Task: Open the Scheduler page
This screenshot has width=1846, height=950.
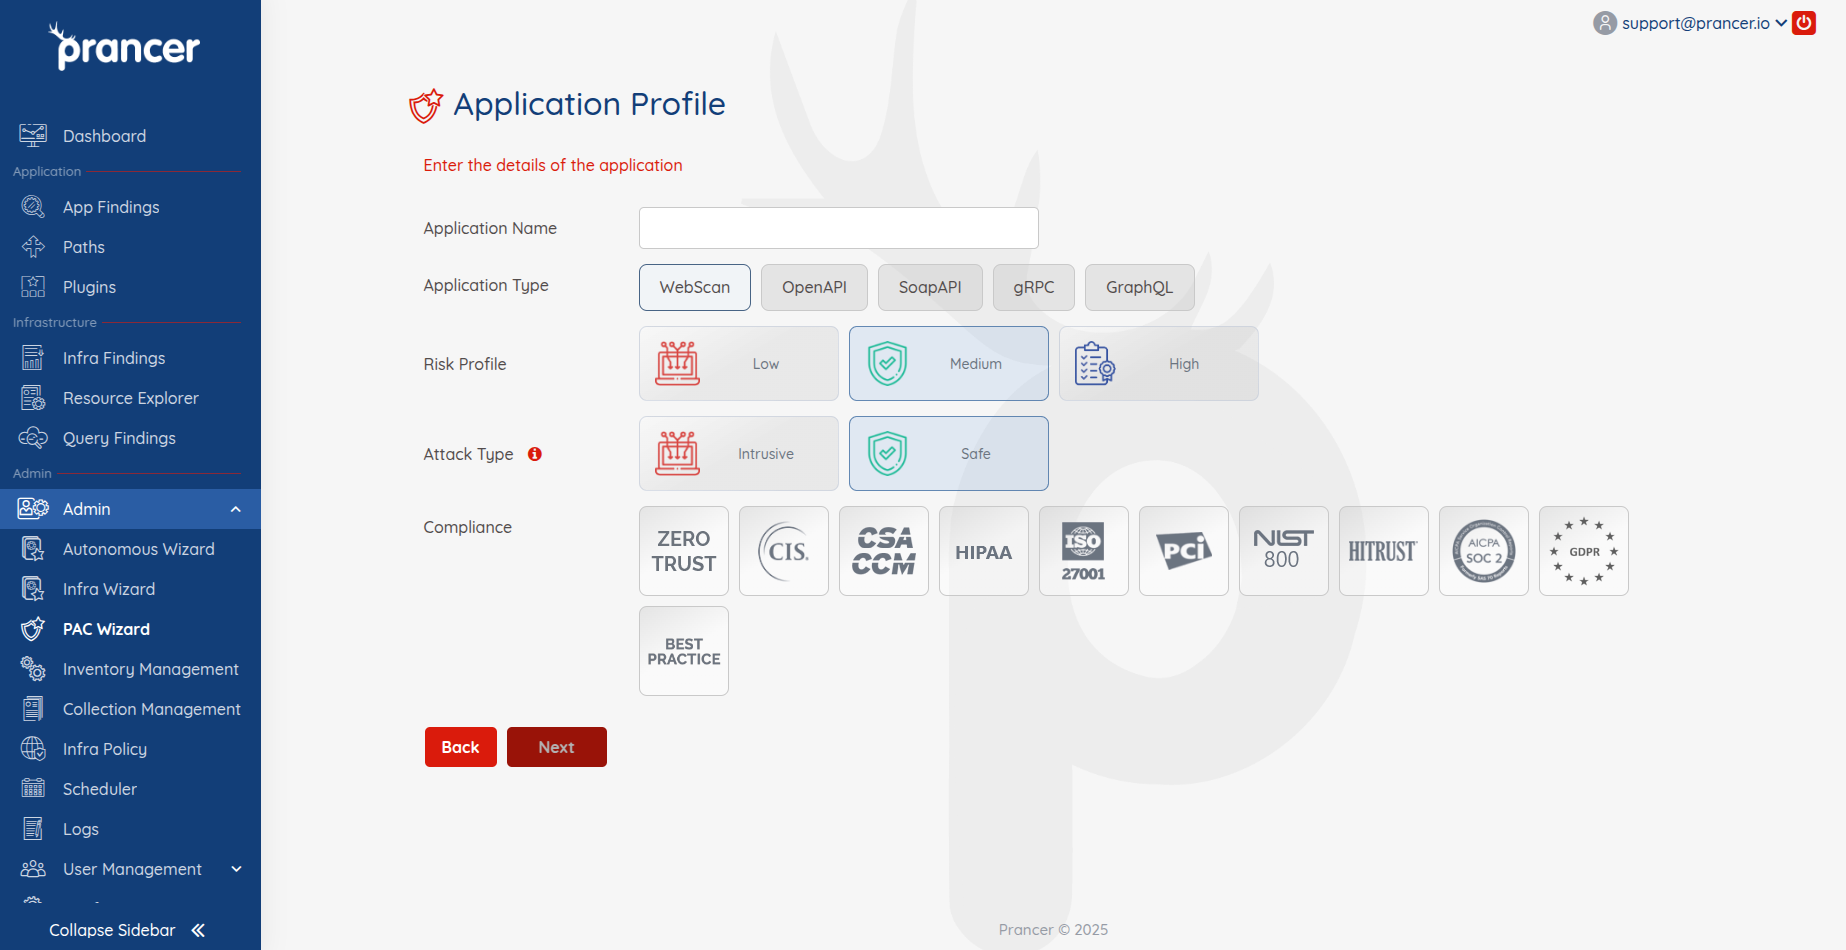Action: pos(100,789)
